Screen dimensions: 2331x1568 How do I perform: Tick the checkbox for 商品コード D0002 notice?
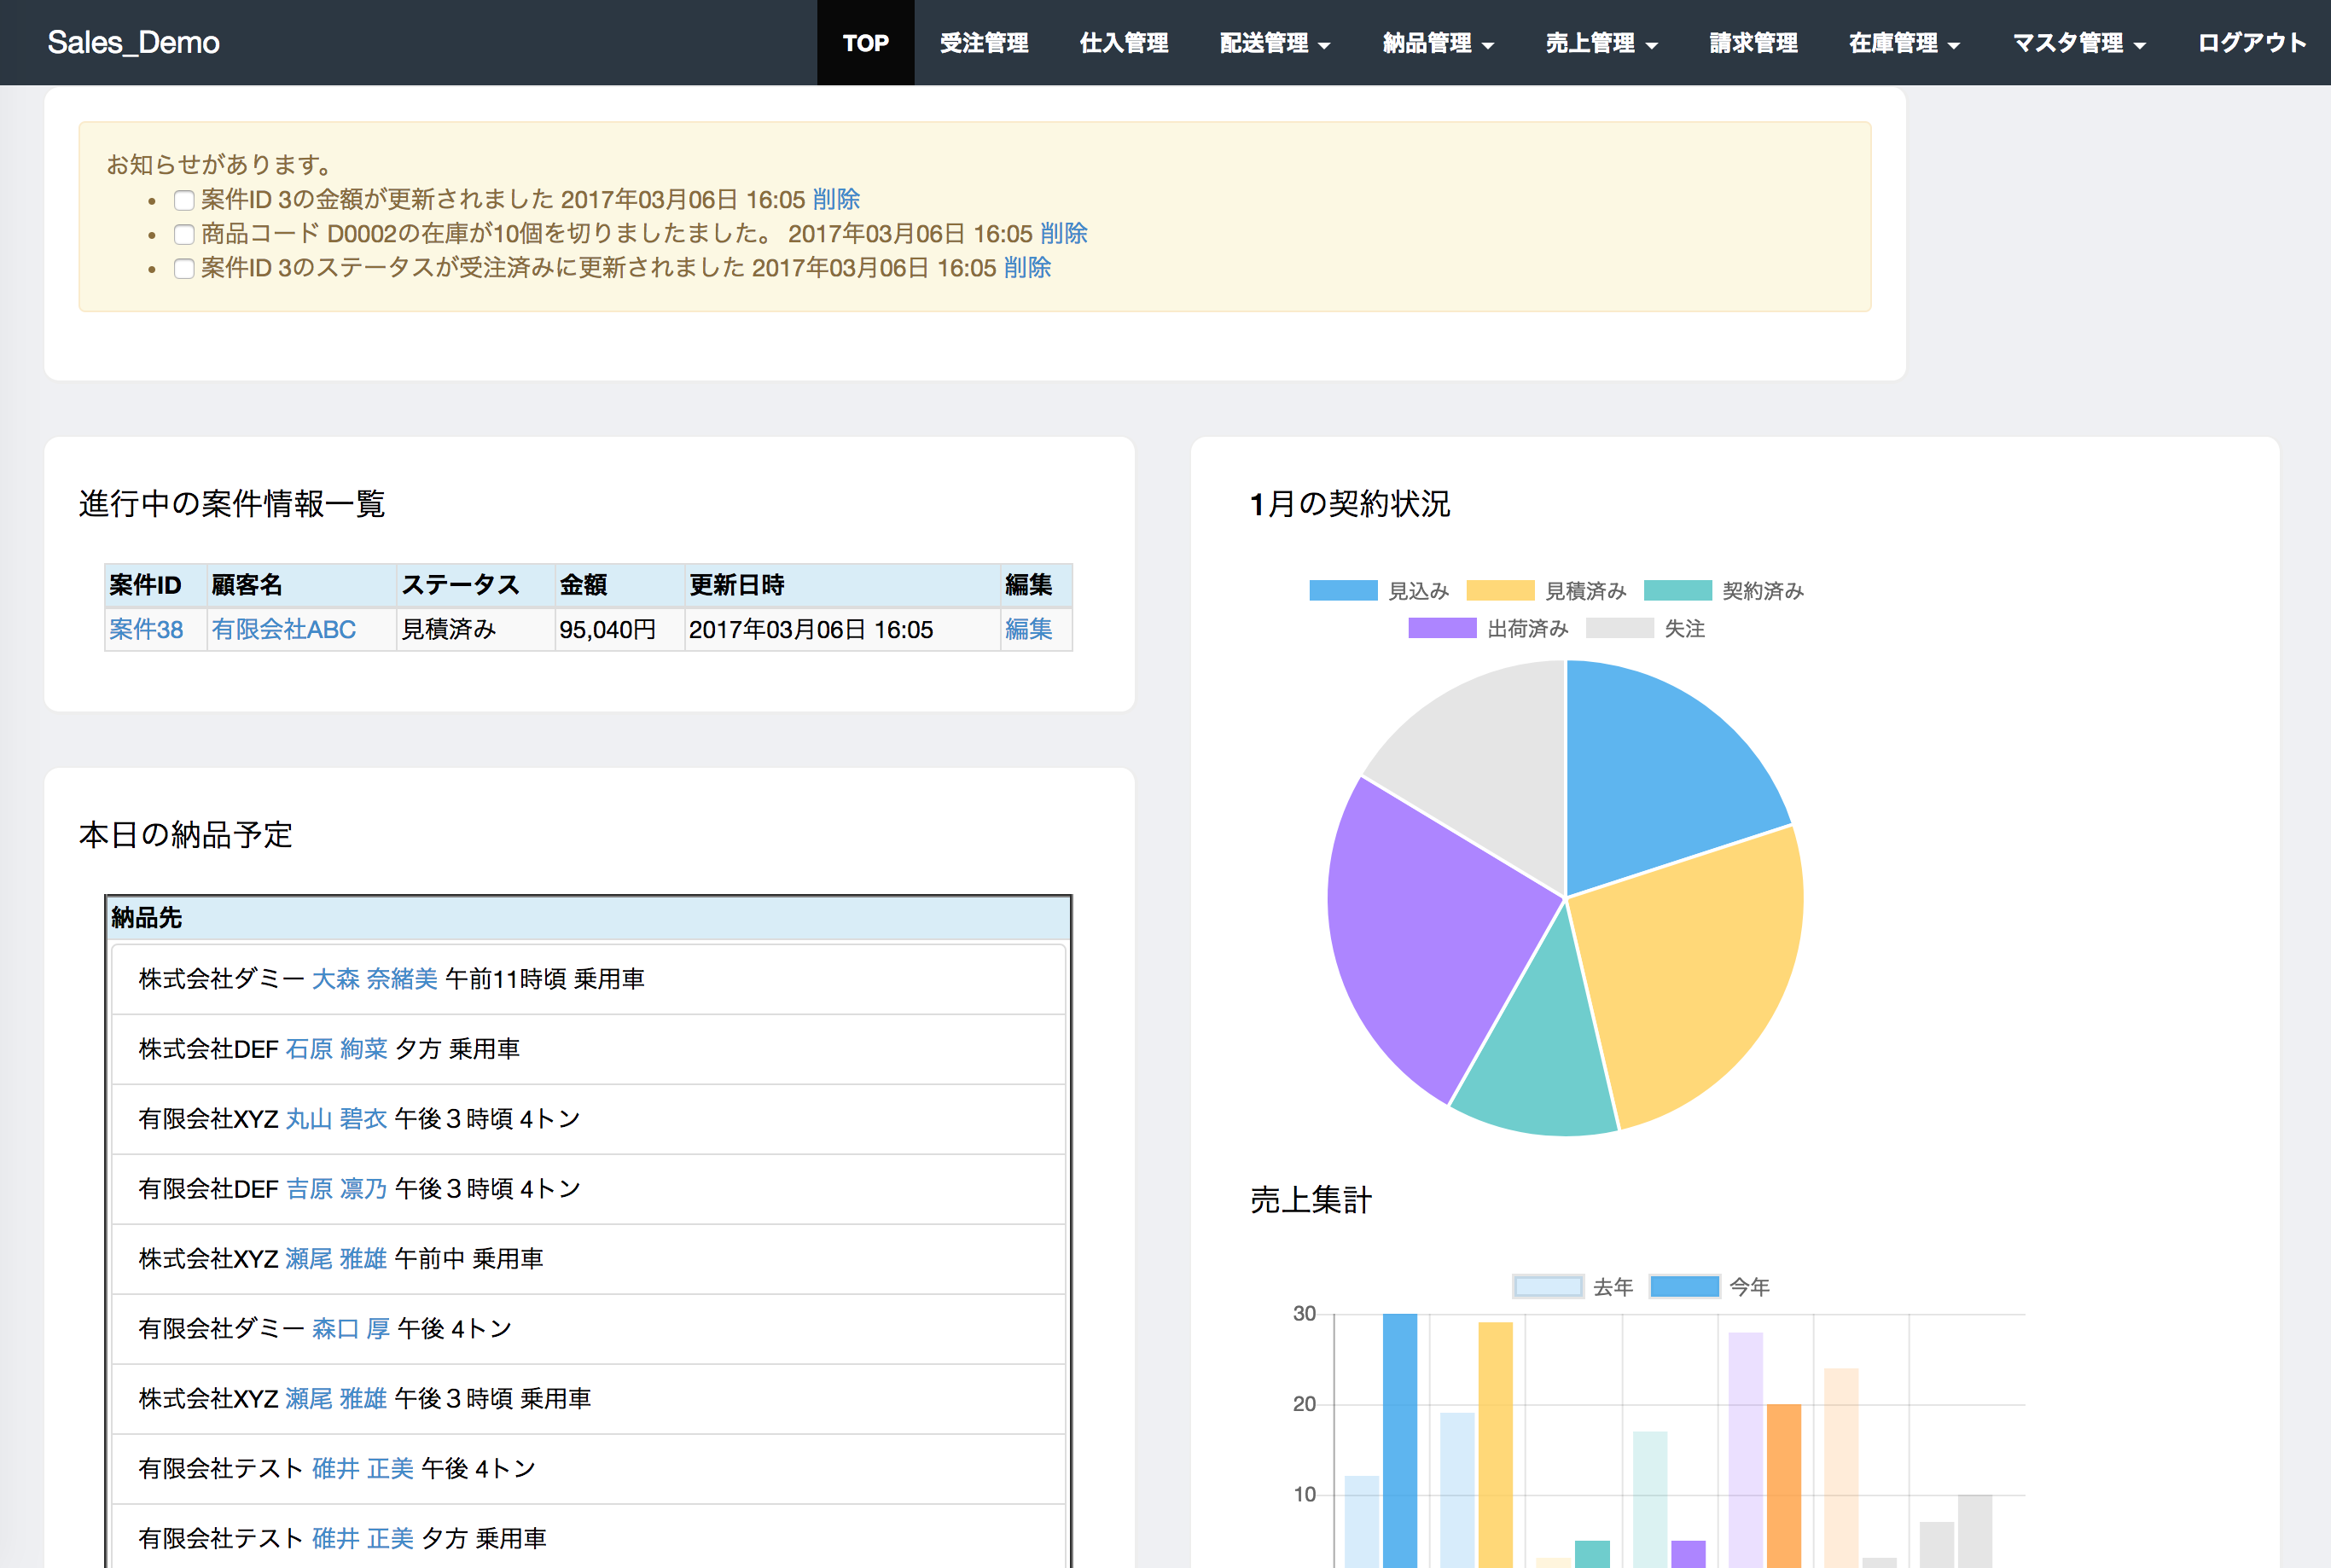click(x=184, y=235)
